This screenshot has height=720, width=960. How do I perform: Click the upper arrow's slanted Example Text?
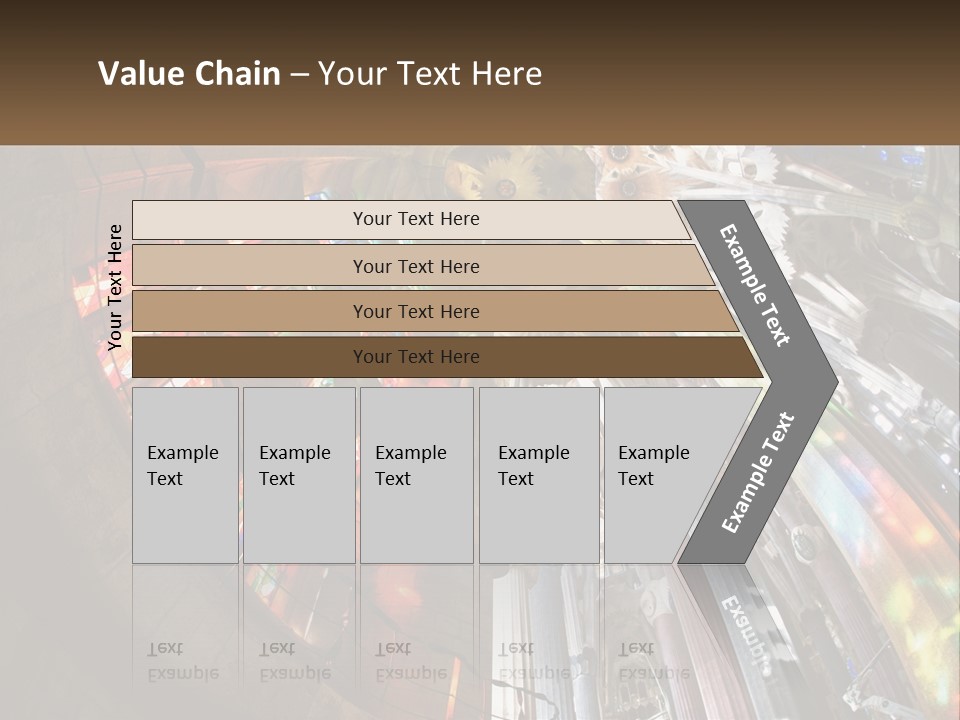pos(756,285)
